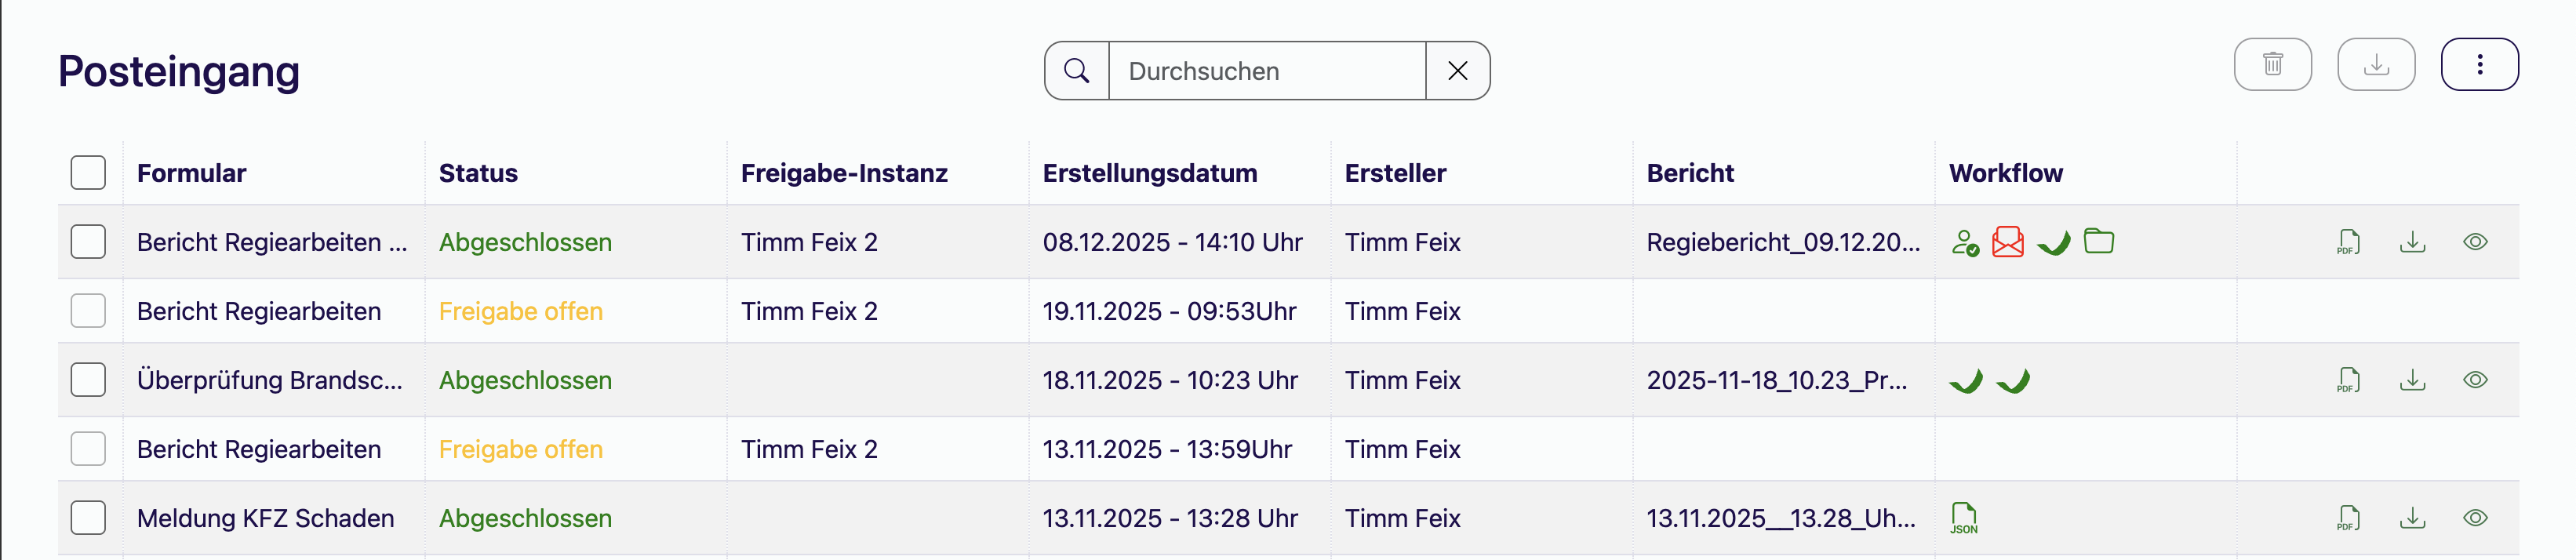Open the Regiebericht_09.12.20... report link
This screenshot has width=2576, height=560.
point(1782,242)
